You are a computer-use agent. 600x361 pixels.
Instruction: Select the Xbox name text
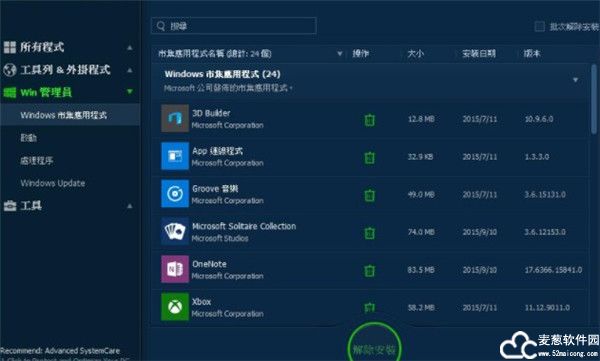(202, 302)
